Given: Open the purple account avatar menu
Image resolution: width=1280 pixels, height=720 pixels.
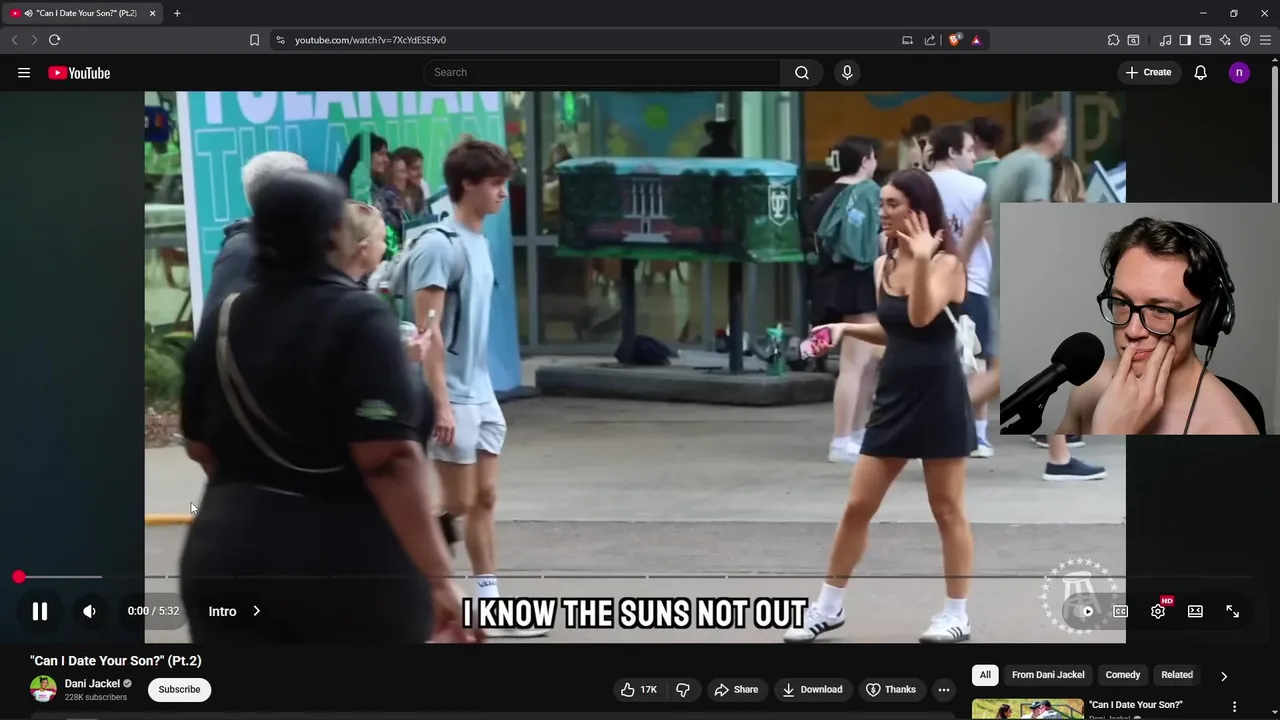Looking at the screenshot, I should pos(1239,73).
